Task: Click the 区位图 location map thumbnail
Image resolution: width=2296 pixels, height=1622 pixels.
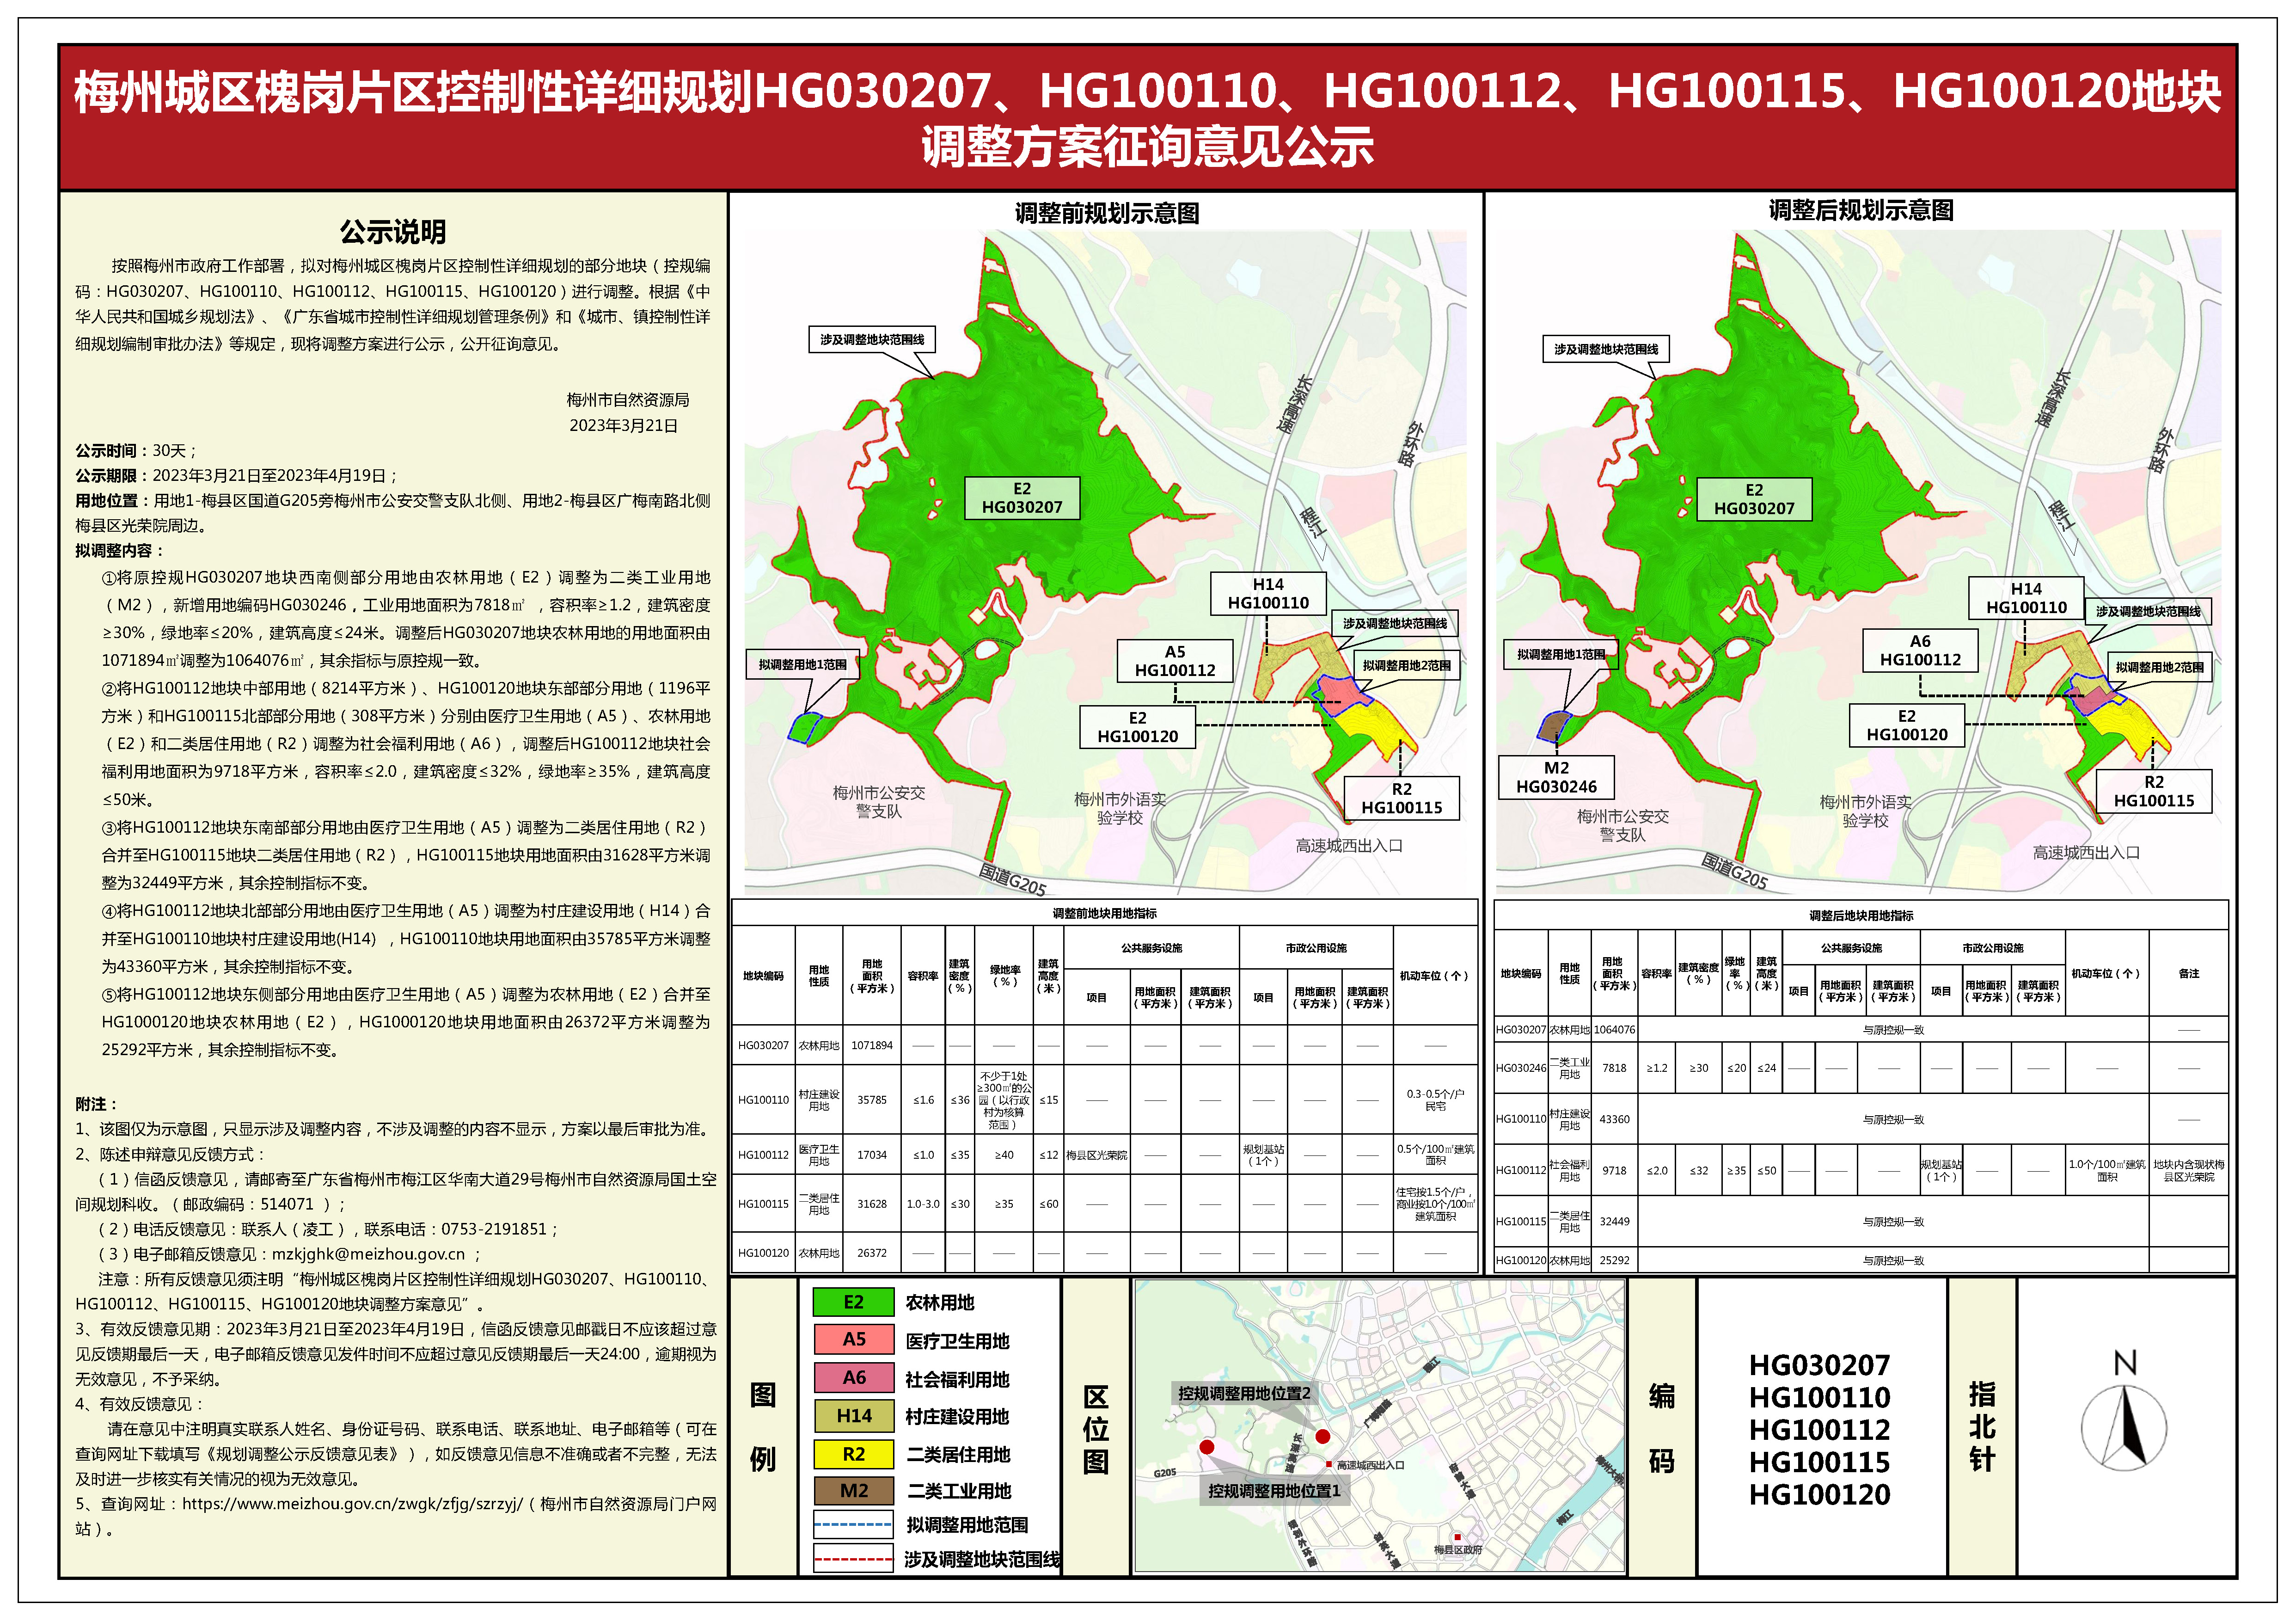Action: click(x=1379, y=1426)
